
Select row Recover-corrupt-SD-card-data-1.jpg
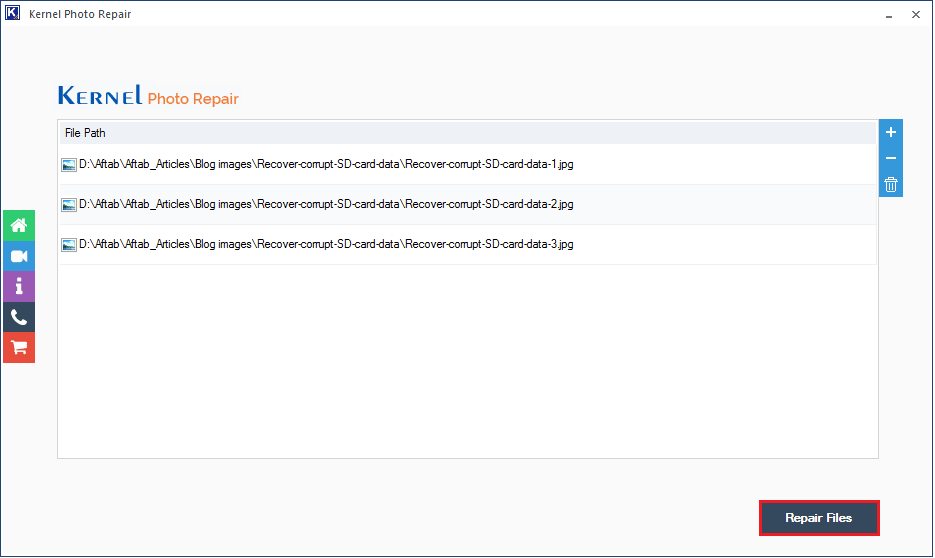pos(468,165)
